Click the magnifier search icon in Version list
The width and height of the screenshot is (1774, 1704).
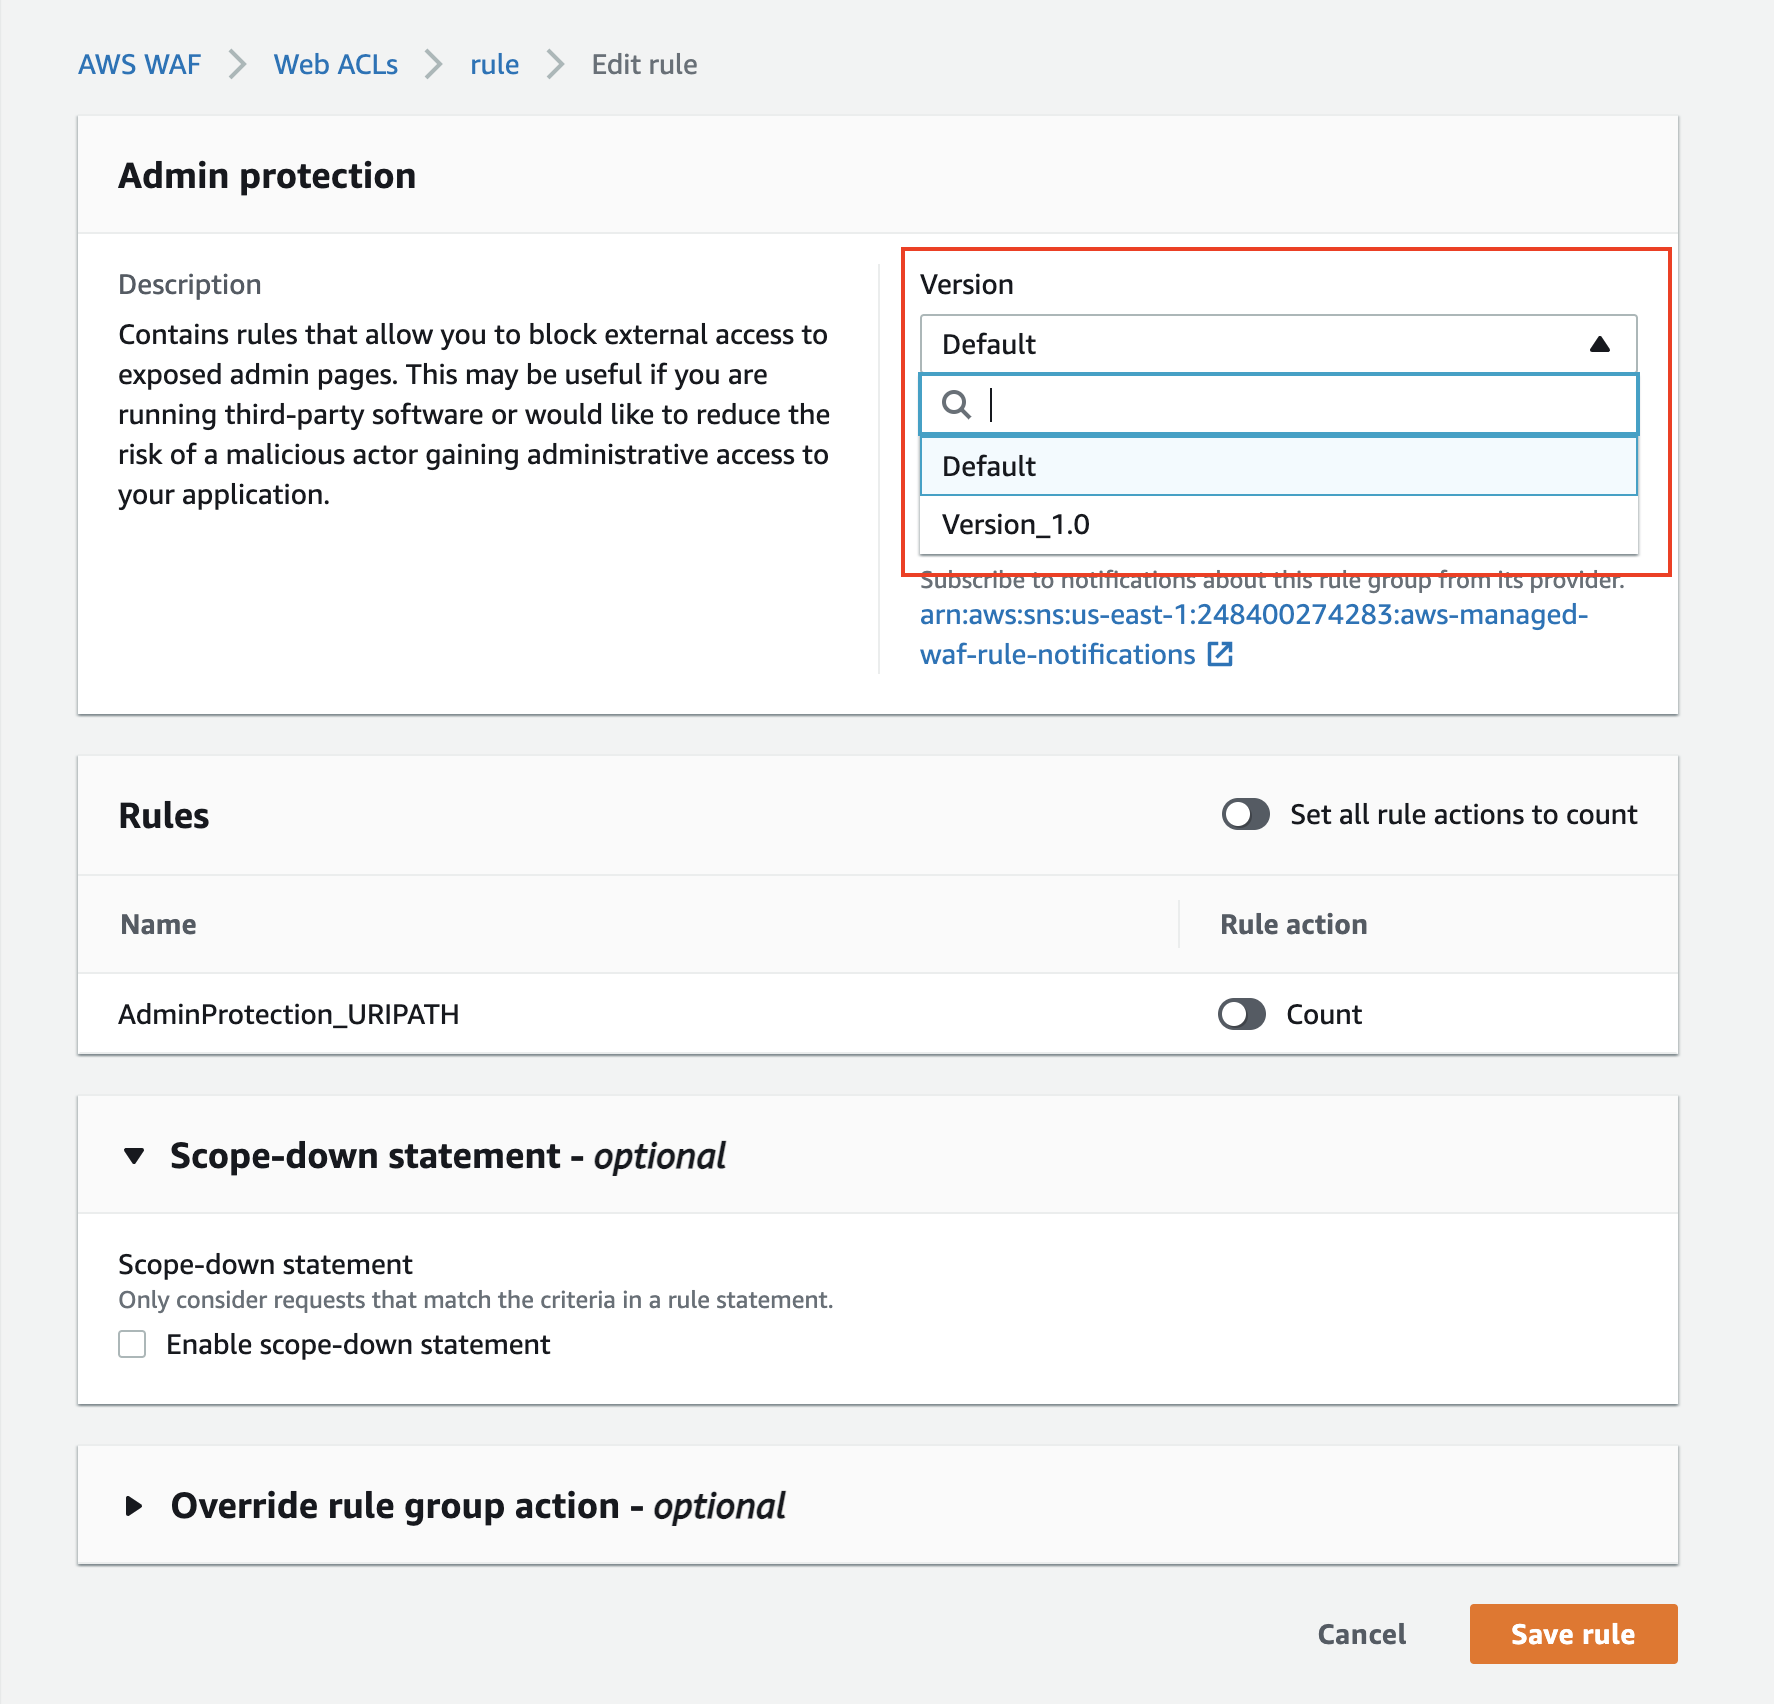pos(956,404)
